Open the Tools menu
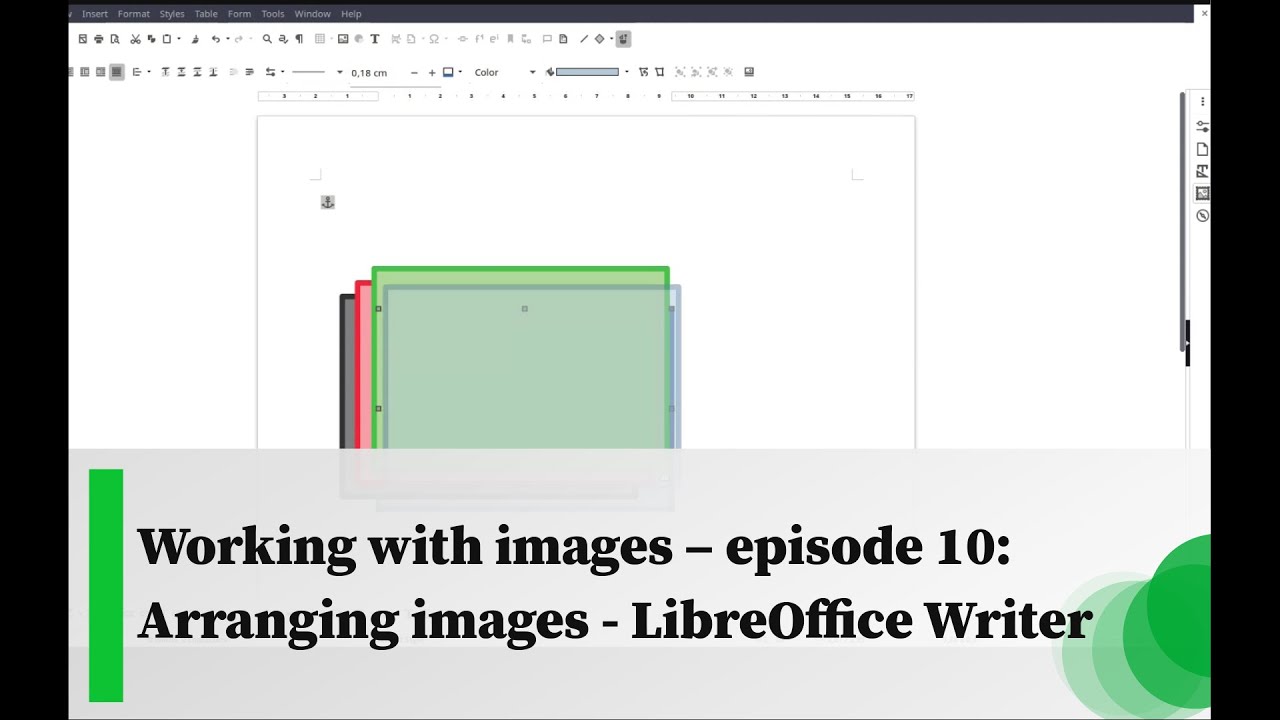The width and height of the screenshot is (1280, 720). pyautogui.click(x=273, y=14)
